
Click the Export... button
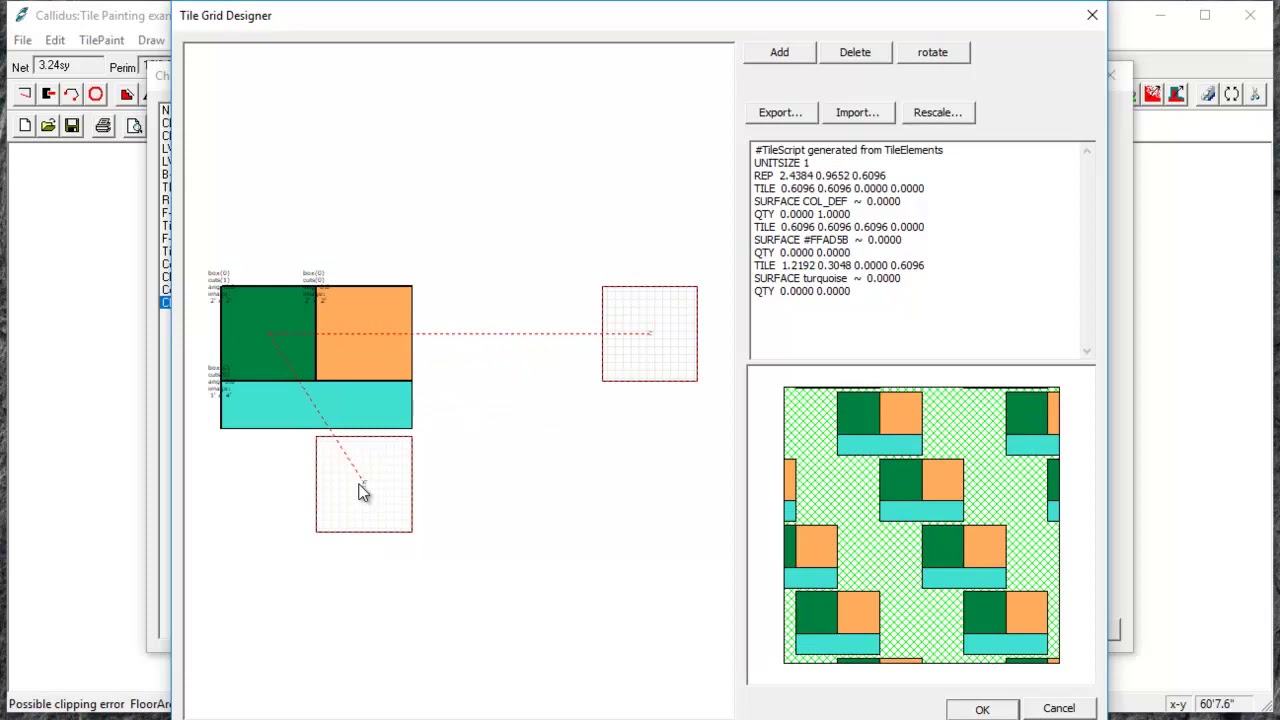point(780,112)
